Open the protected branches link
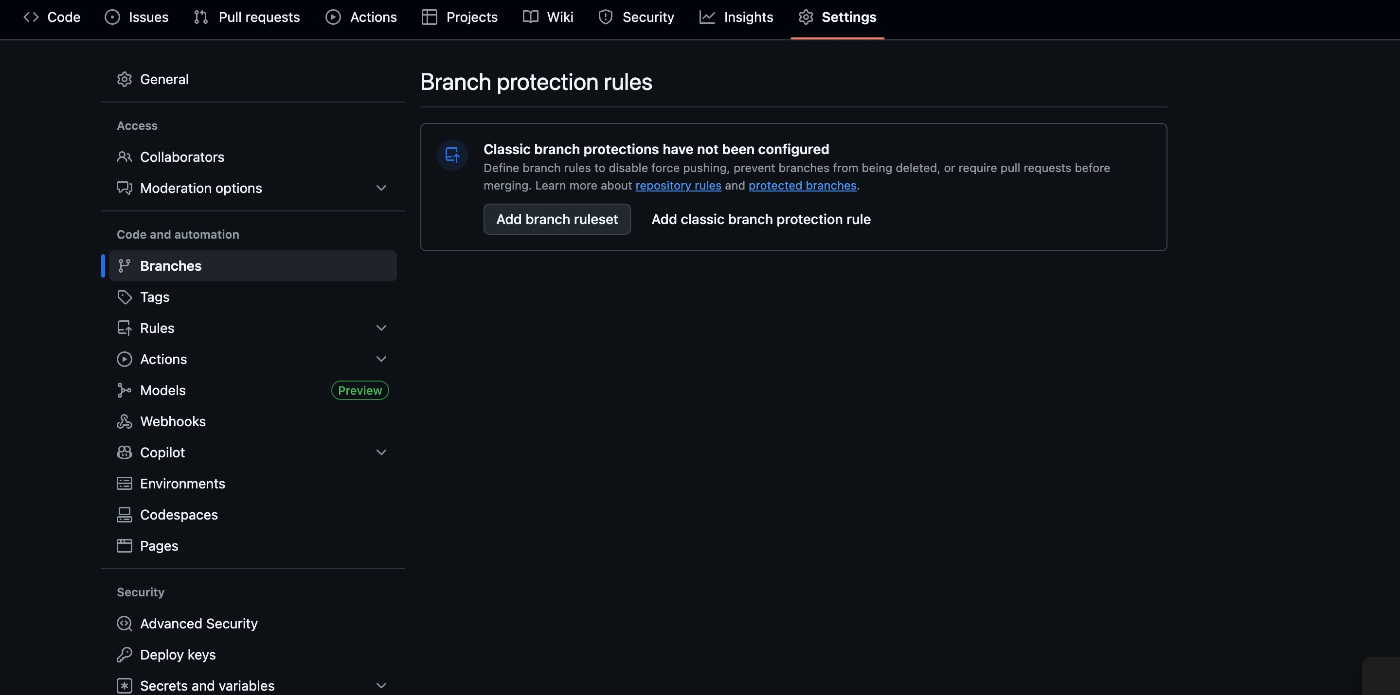 click(x=802, y=185)
